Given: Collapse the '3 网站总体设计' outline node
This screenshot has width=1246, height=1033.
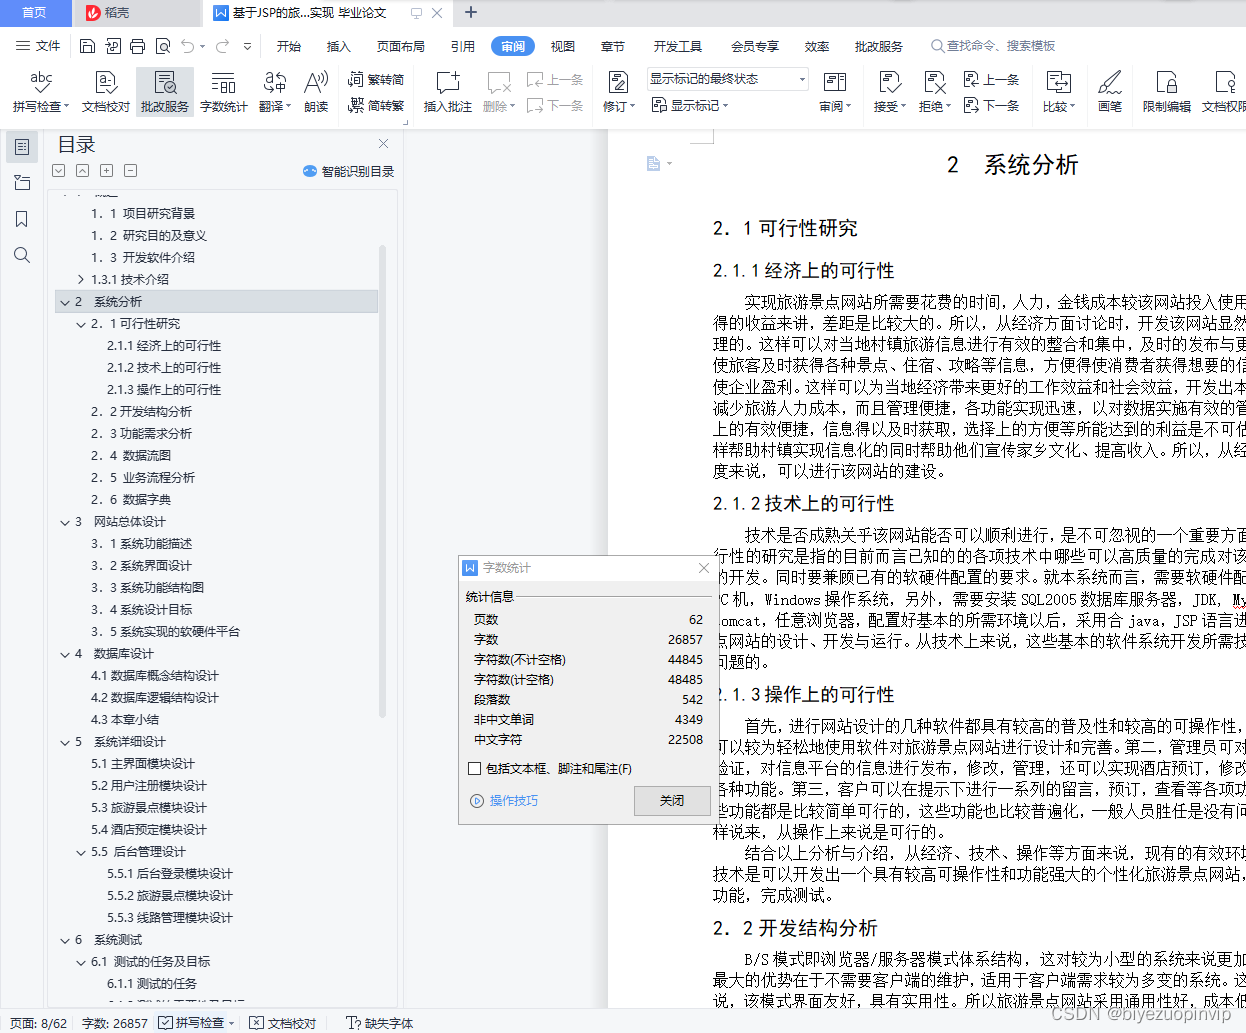Looking at the screenshot, I should point(65,522).
